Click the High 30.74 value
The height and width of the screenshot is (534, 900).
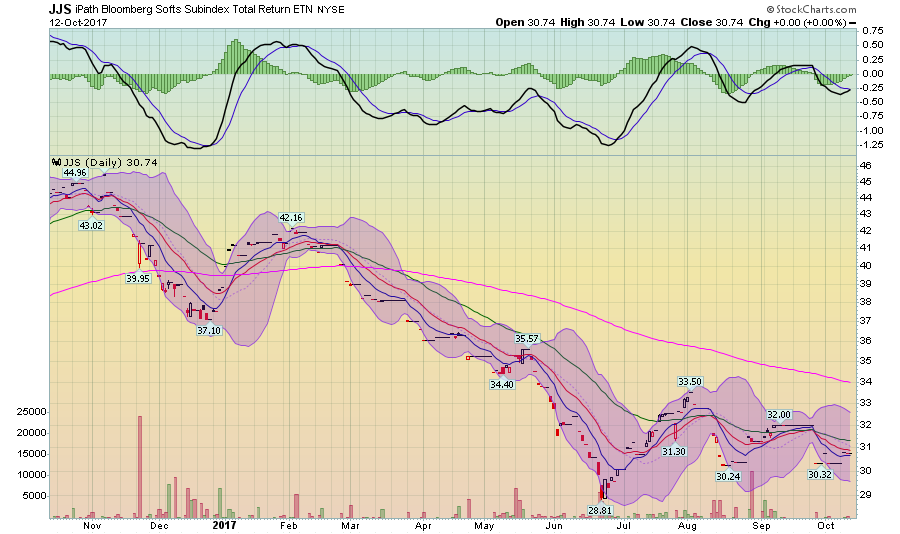pyautogui.click(x=588, y=22)
